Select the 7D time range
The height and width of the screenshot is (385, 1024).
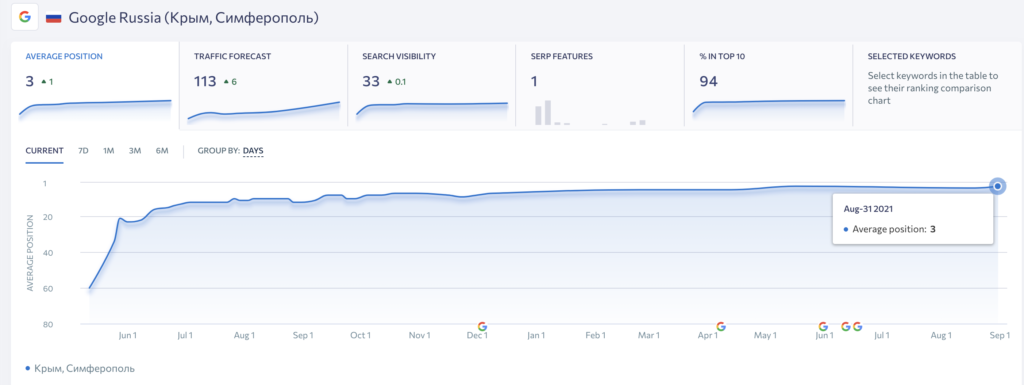[83, 151]
